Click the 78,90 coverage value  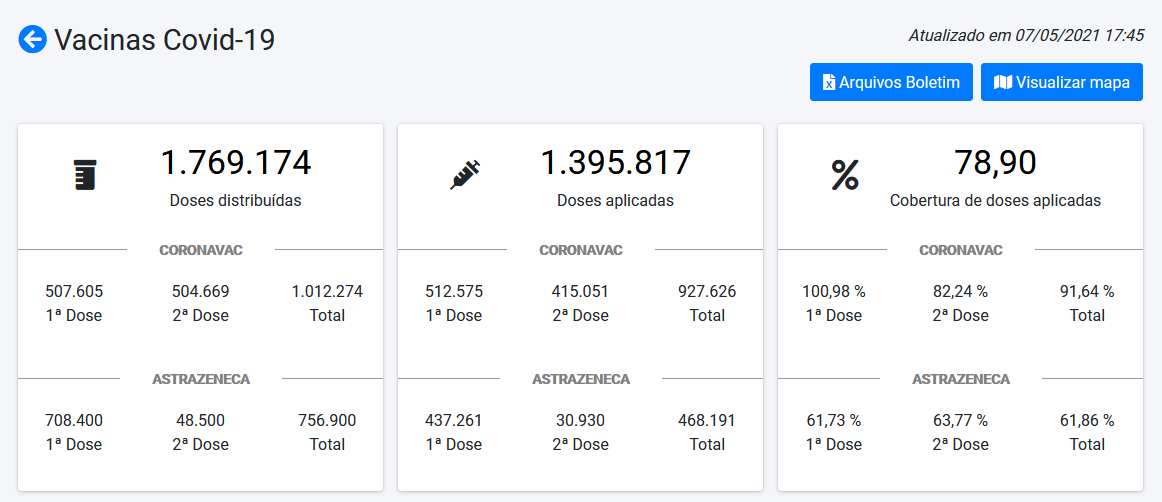pos(995,162)
